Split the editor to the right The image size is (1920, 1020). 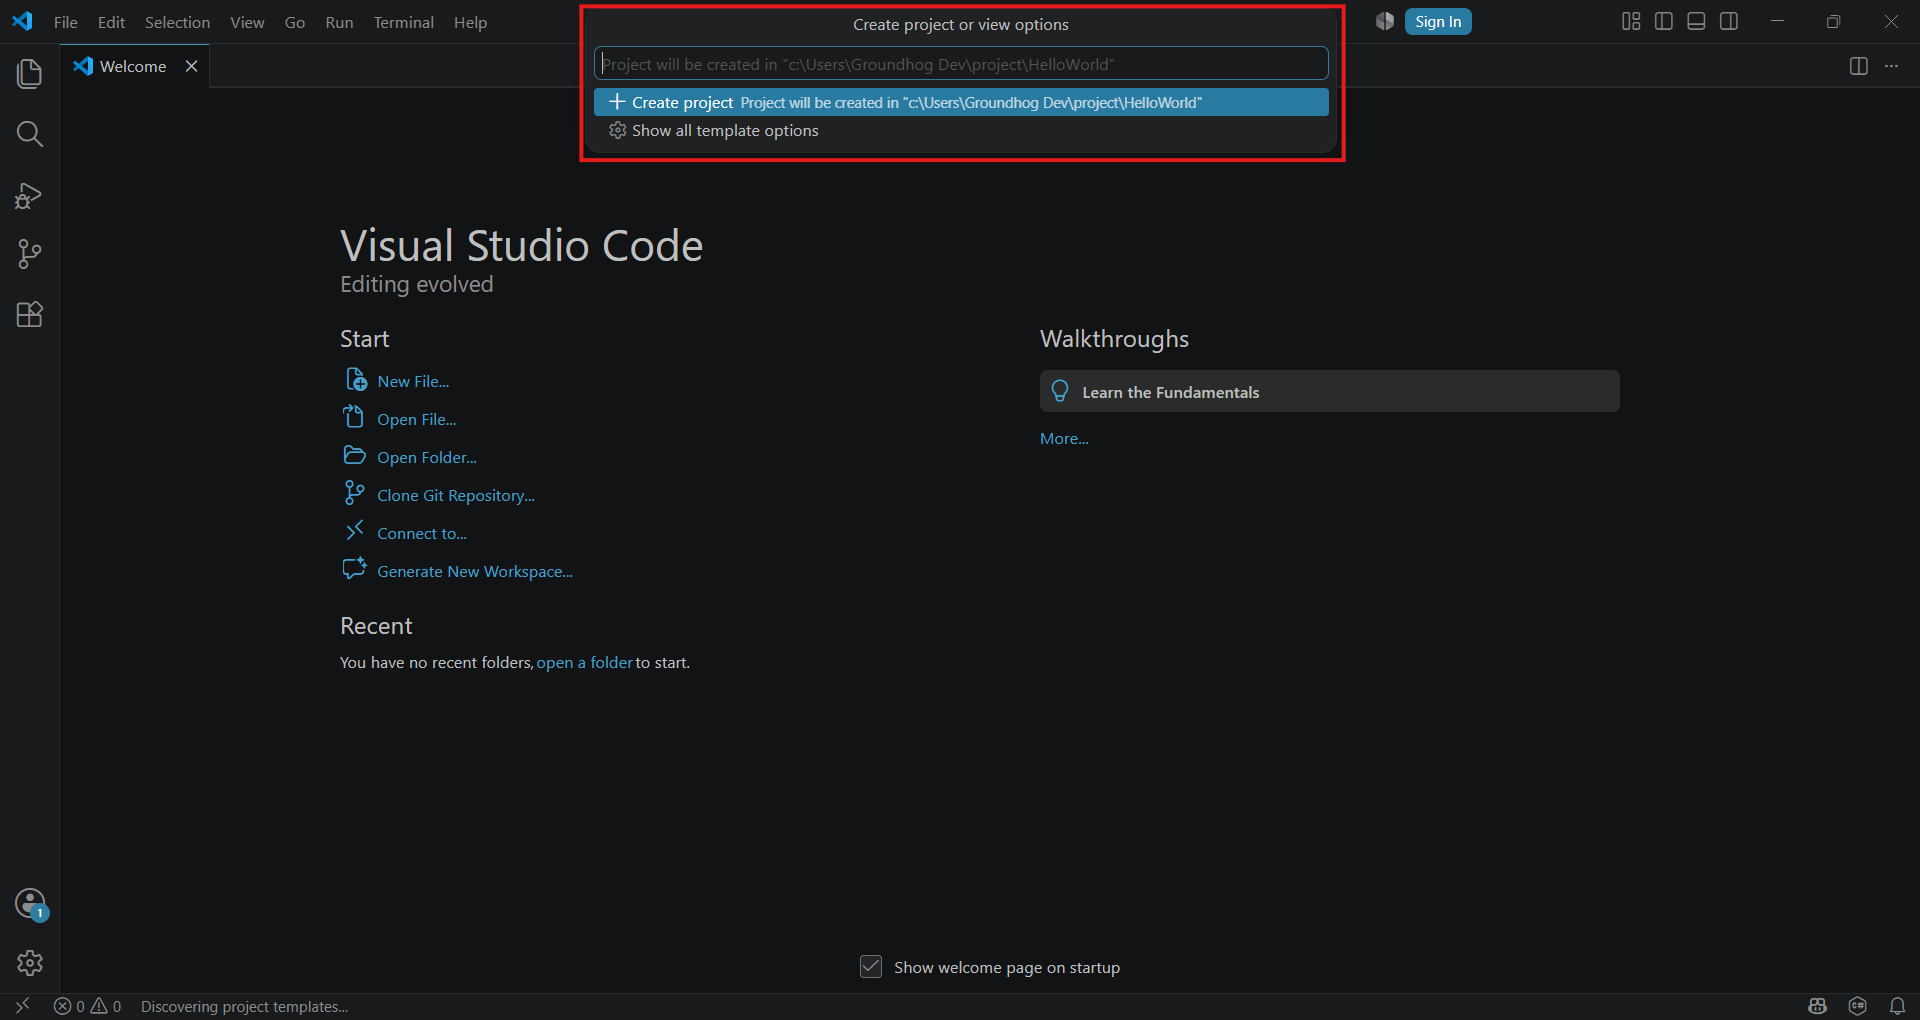tap(1859, 66)
